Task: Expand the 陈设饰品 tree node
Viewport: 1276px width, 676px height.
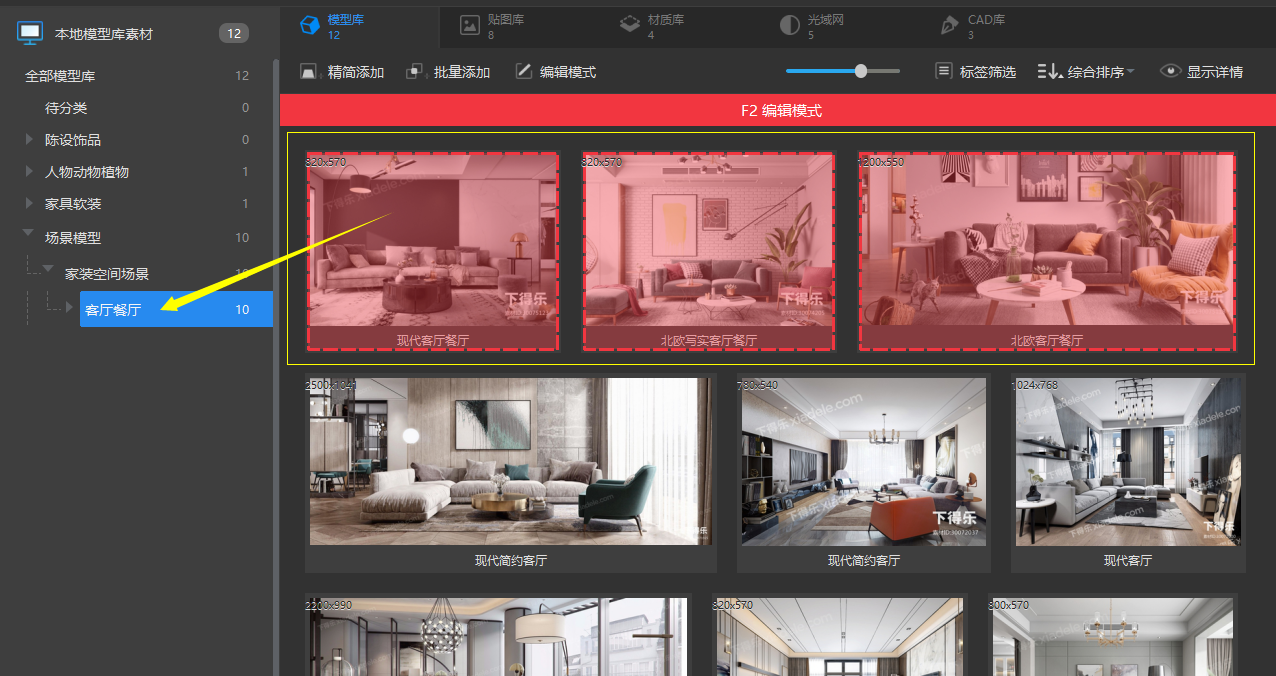Action: (30, 139)
